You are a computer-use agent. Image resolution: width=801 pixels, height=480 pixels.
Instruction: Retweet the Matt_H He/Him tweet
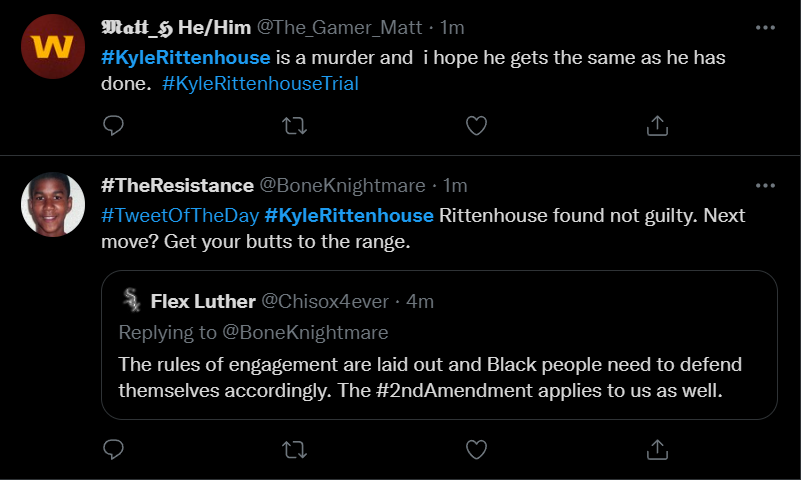295,125
